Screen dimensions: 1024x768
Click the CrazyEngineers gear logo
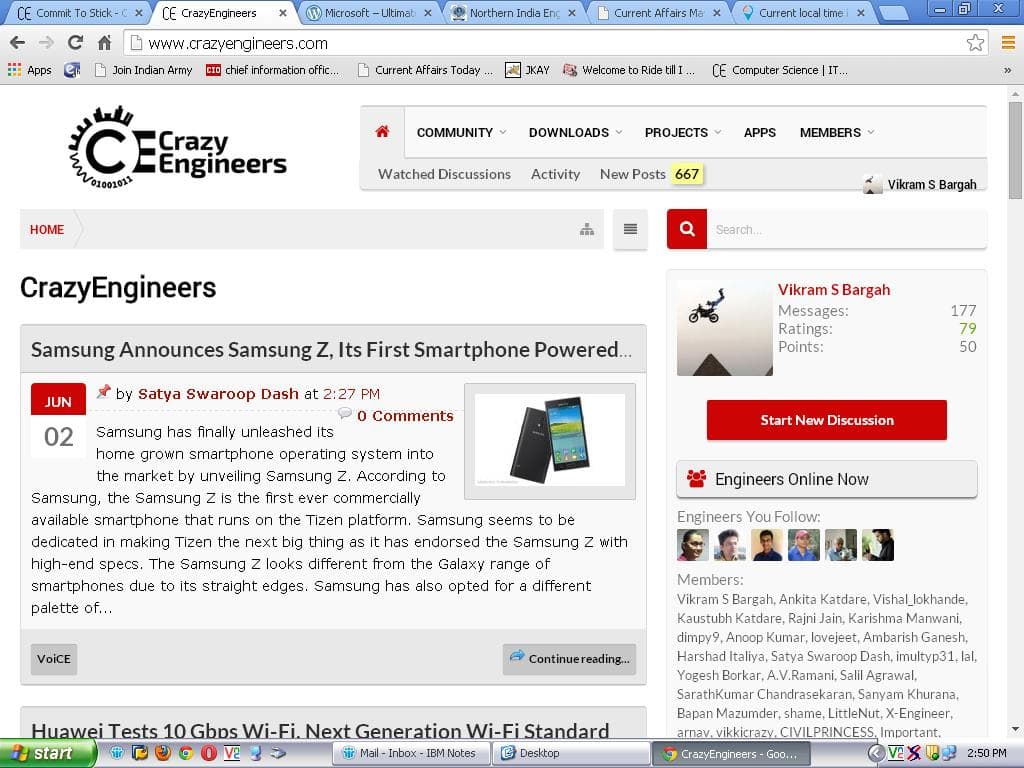[178, 148]
